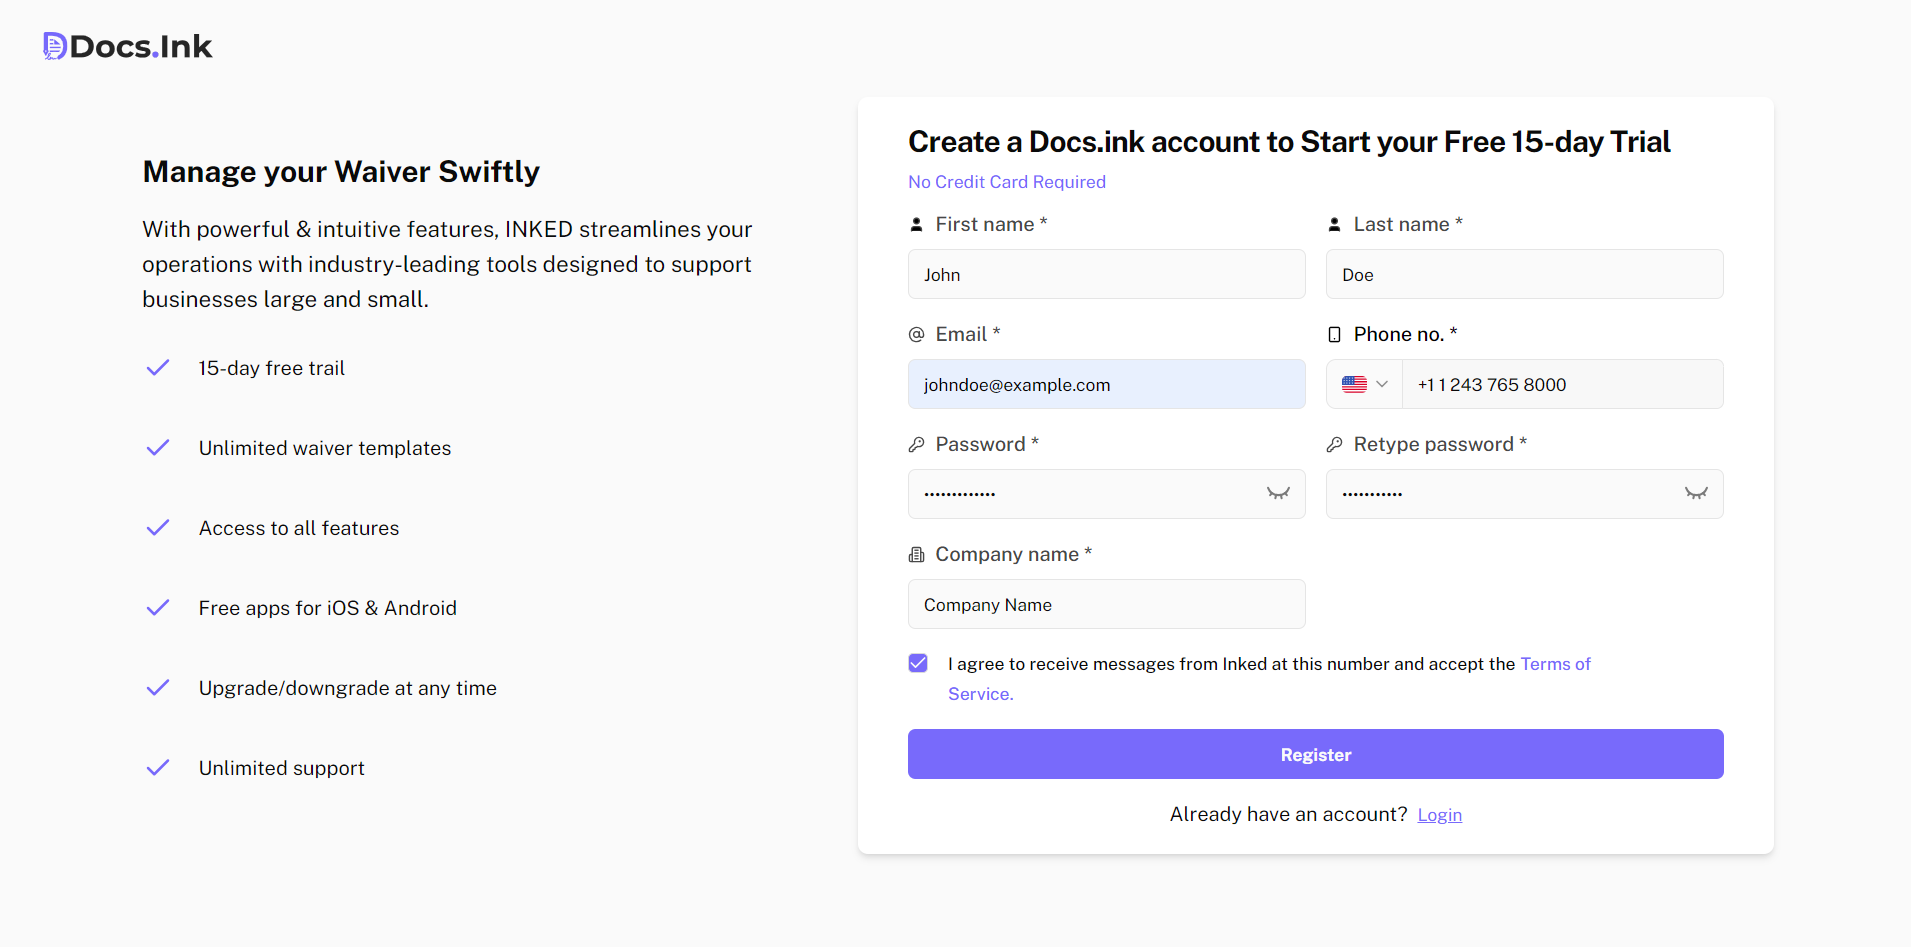Select the Email input field
This screenshot has height=947, width=1911.
coord(1106,384)
